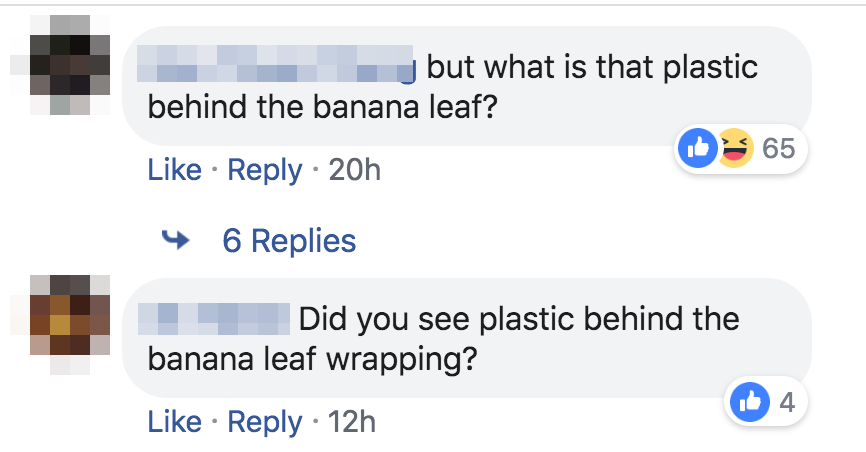Open the 20h timestamp link
This screenshot has width=866, height=452.
point(355,170)
